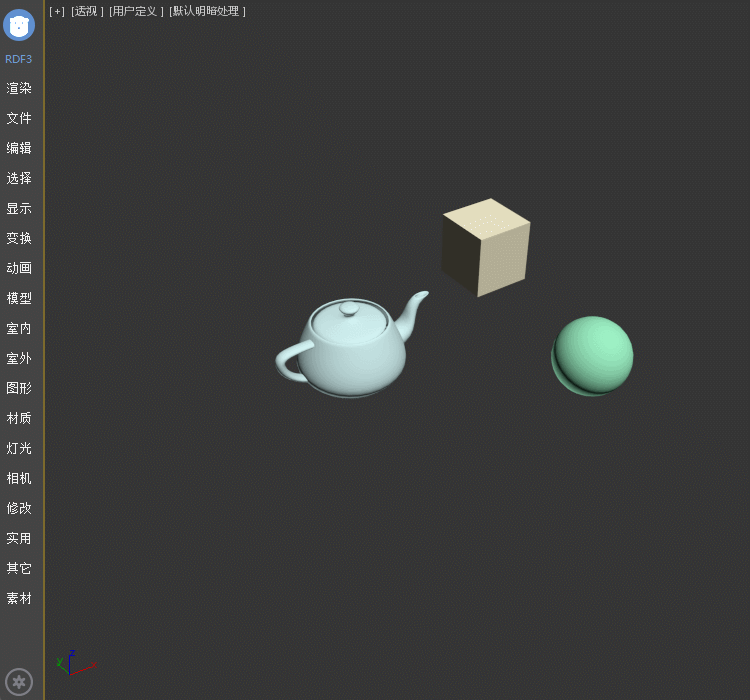Click the bear logo icon

click(19, 25)
